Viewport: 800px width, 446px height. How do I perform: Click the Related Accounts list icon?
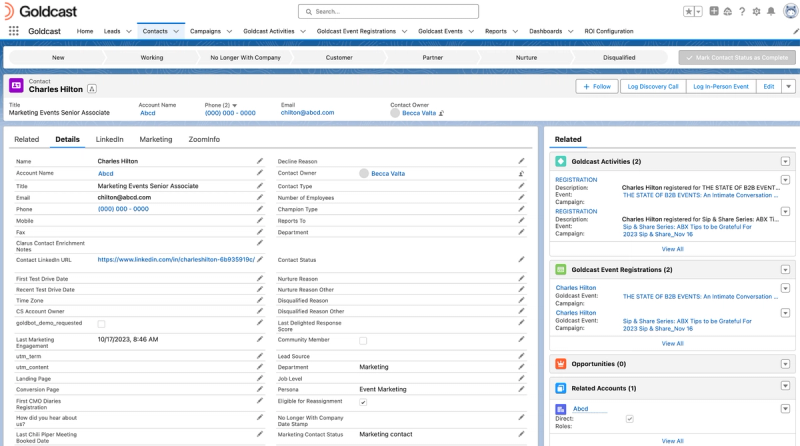coord(561,388)
